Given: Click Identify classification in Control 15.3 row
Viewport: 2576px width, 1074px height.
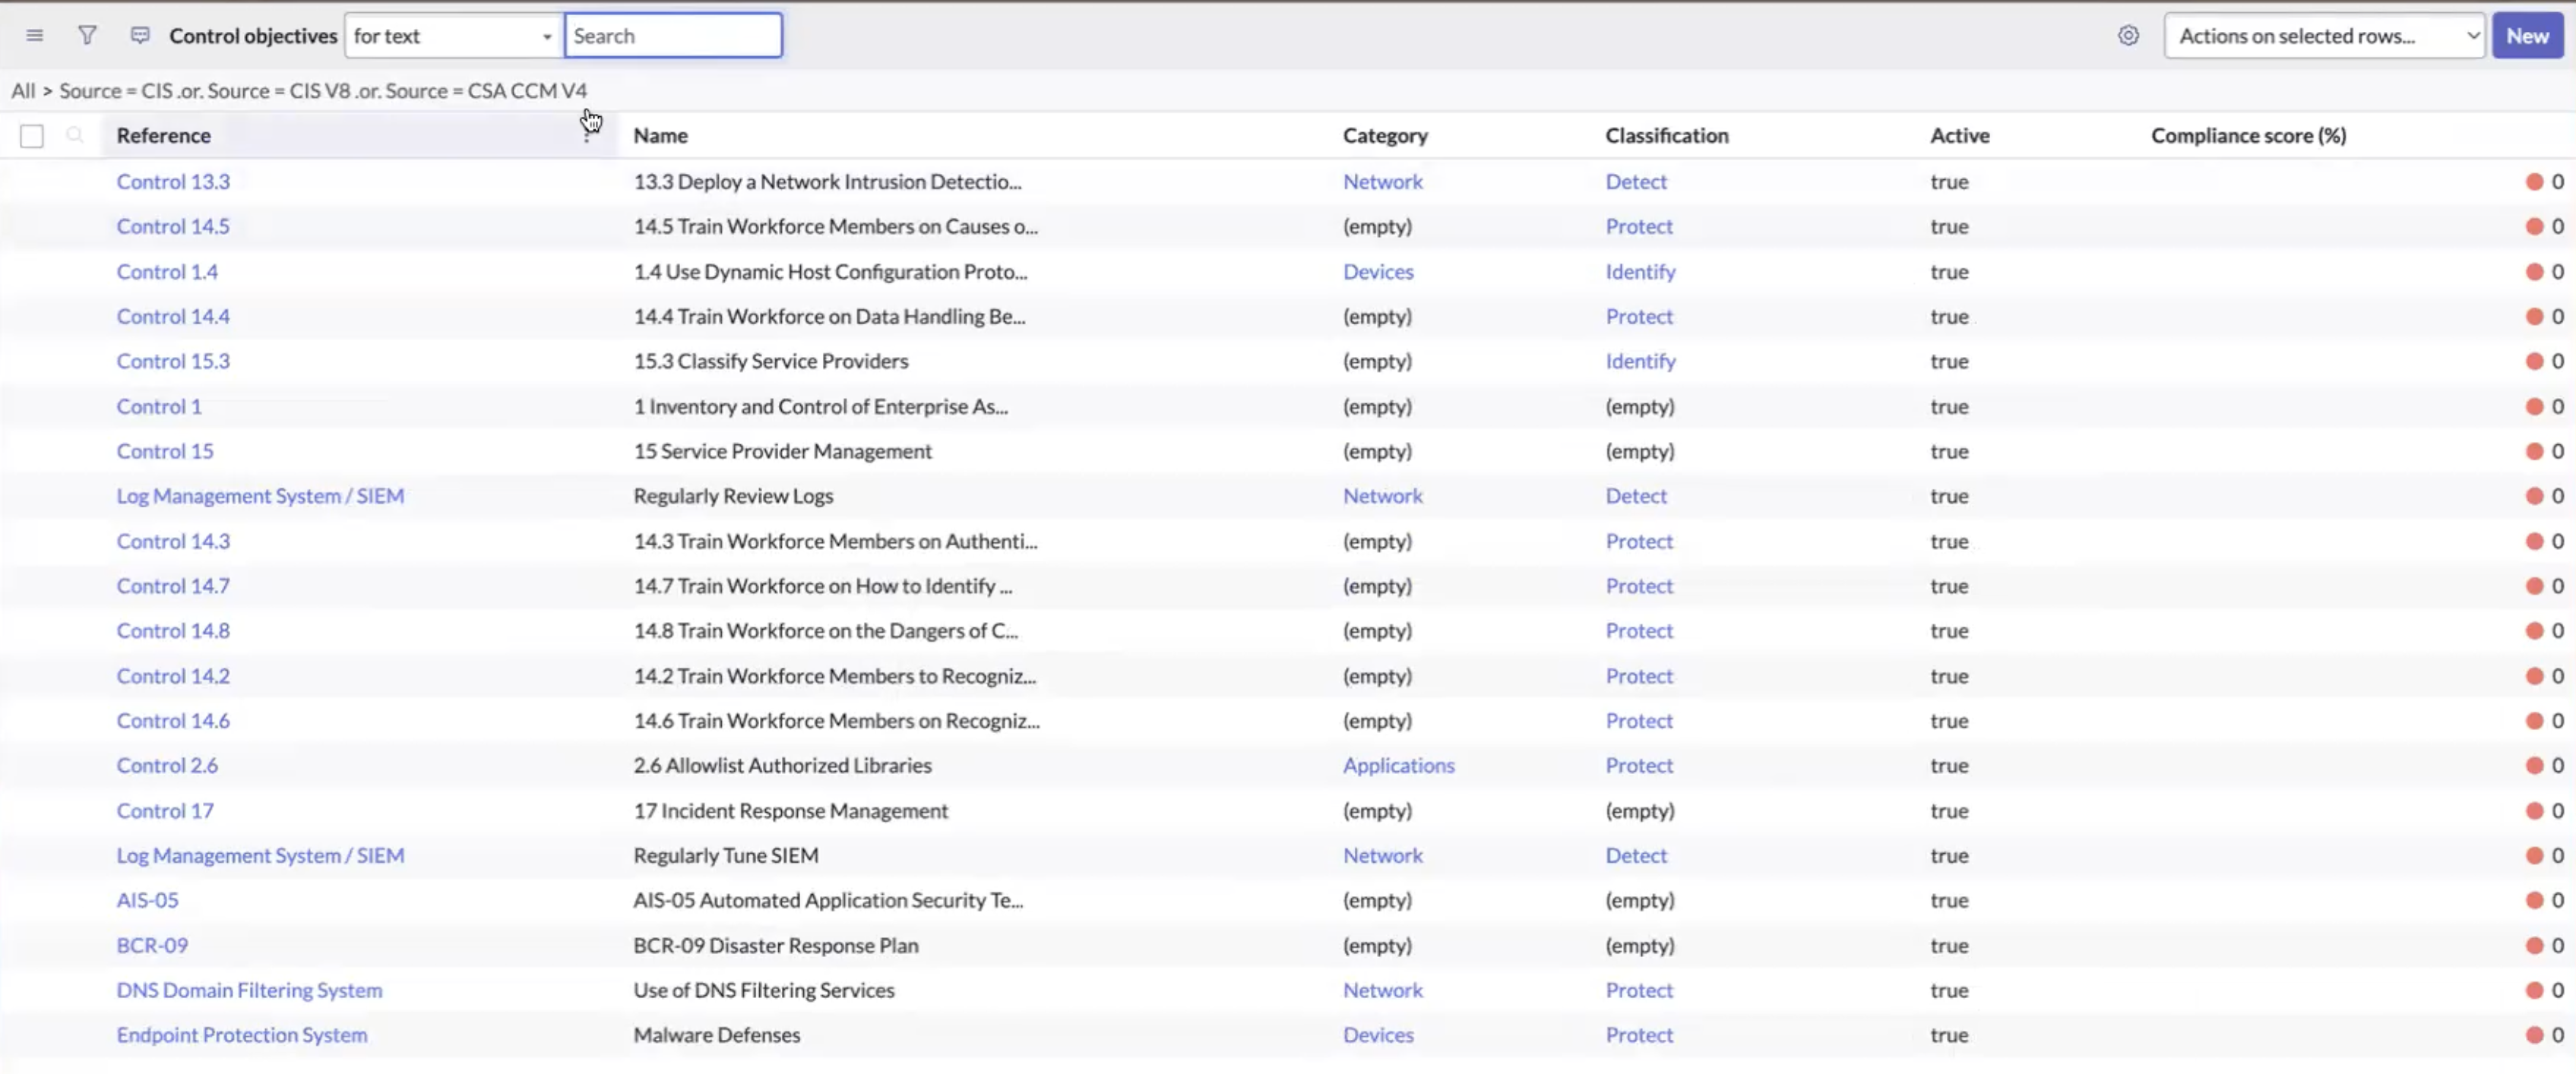Looking at the screenshot, I should [1640, 361].
